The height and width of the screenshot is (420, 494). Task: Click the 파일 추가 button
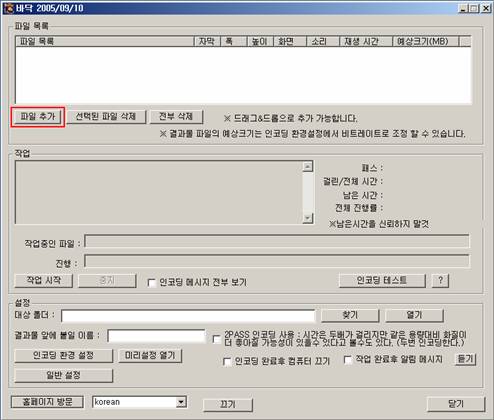coord(38,116)
